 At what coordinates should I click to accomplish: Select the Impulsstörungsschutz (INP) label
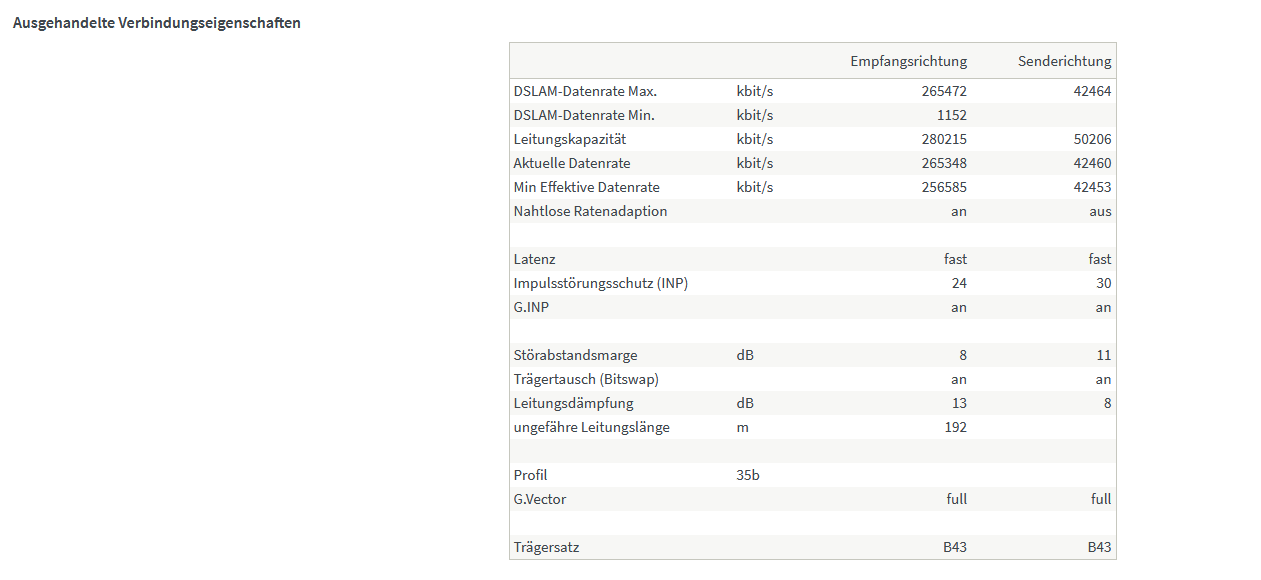(600, 283)
